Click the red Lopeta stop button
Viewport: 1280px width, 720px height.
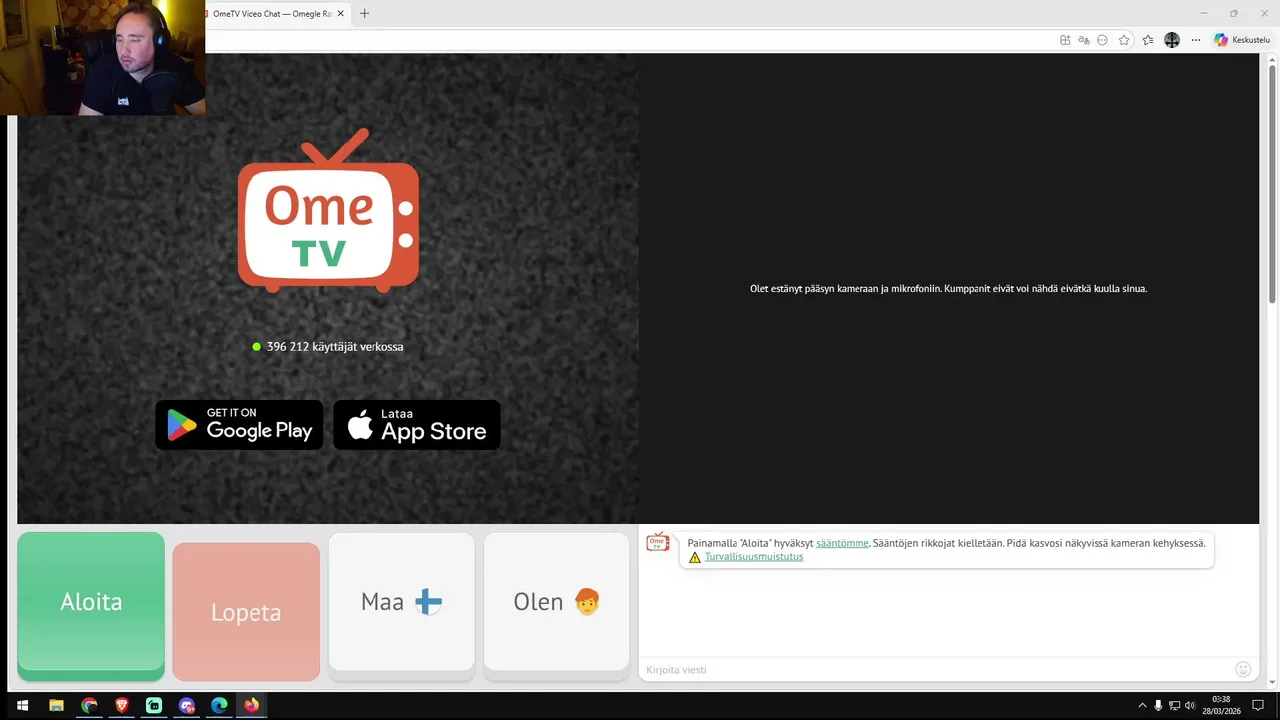click(x=246, y=612)
